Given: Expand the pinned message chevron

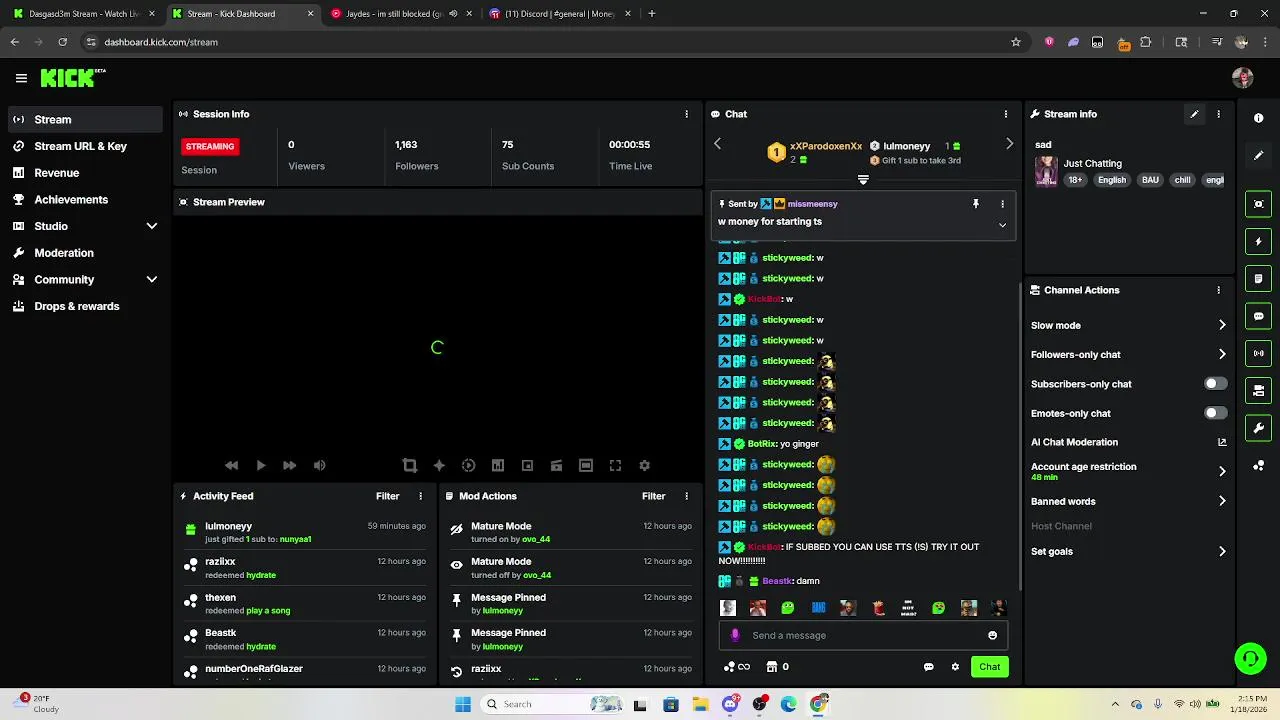Looking at the screenshot, I should [x=1002, y=225].
